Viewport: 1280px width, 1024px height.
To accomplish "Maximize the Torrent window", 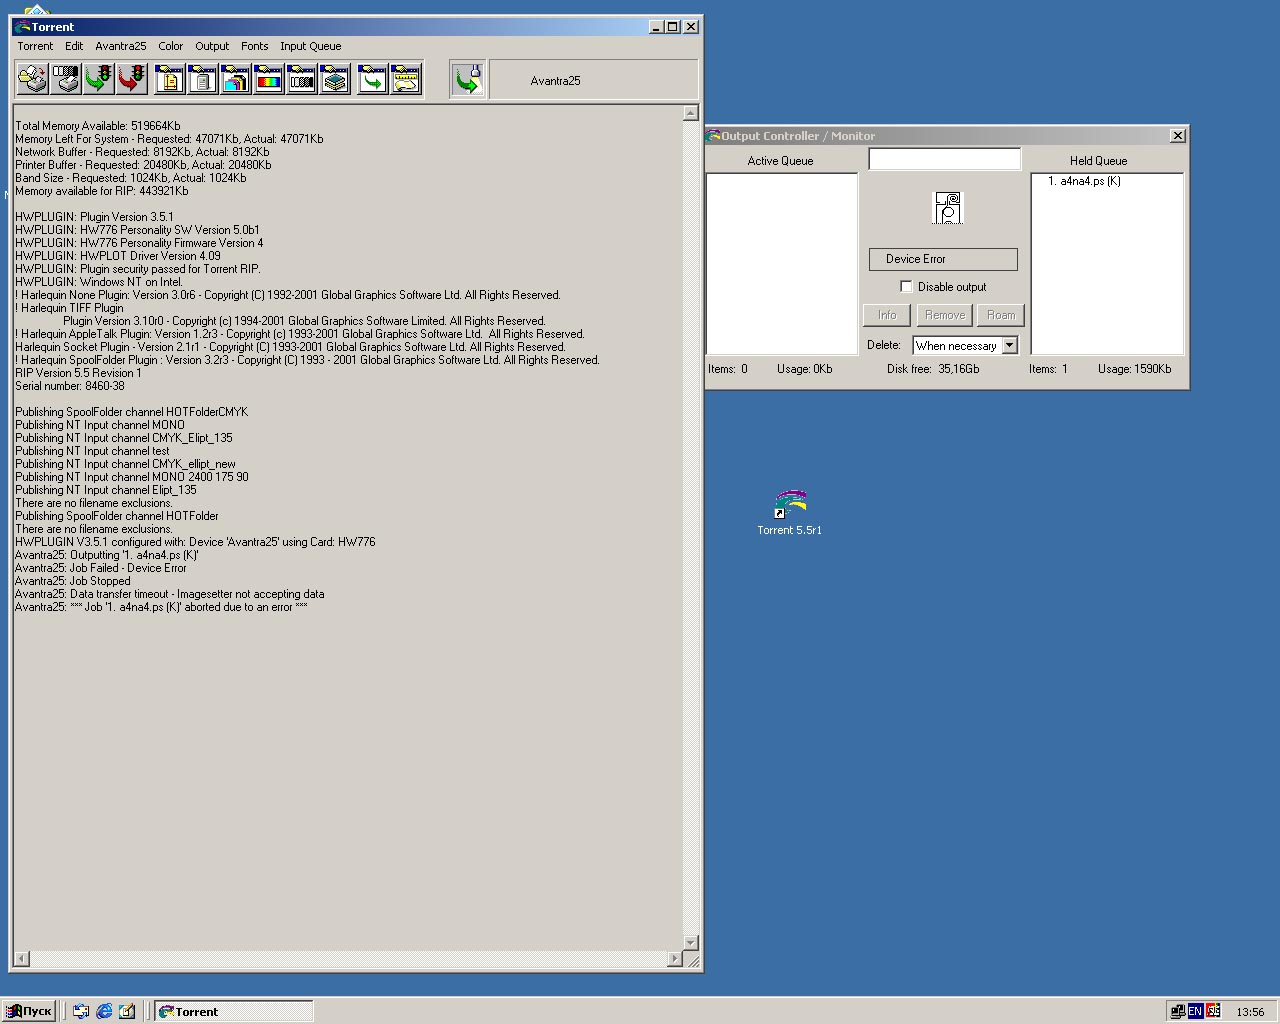I will click(x=672, y=27).
